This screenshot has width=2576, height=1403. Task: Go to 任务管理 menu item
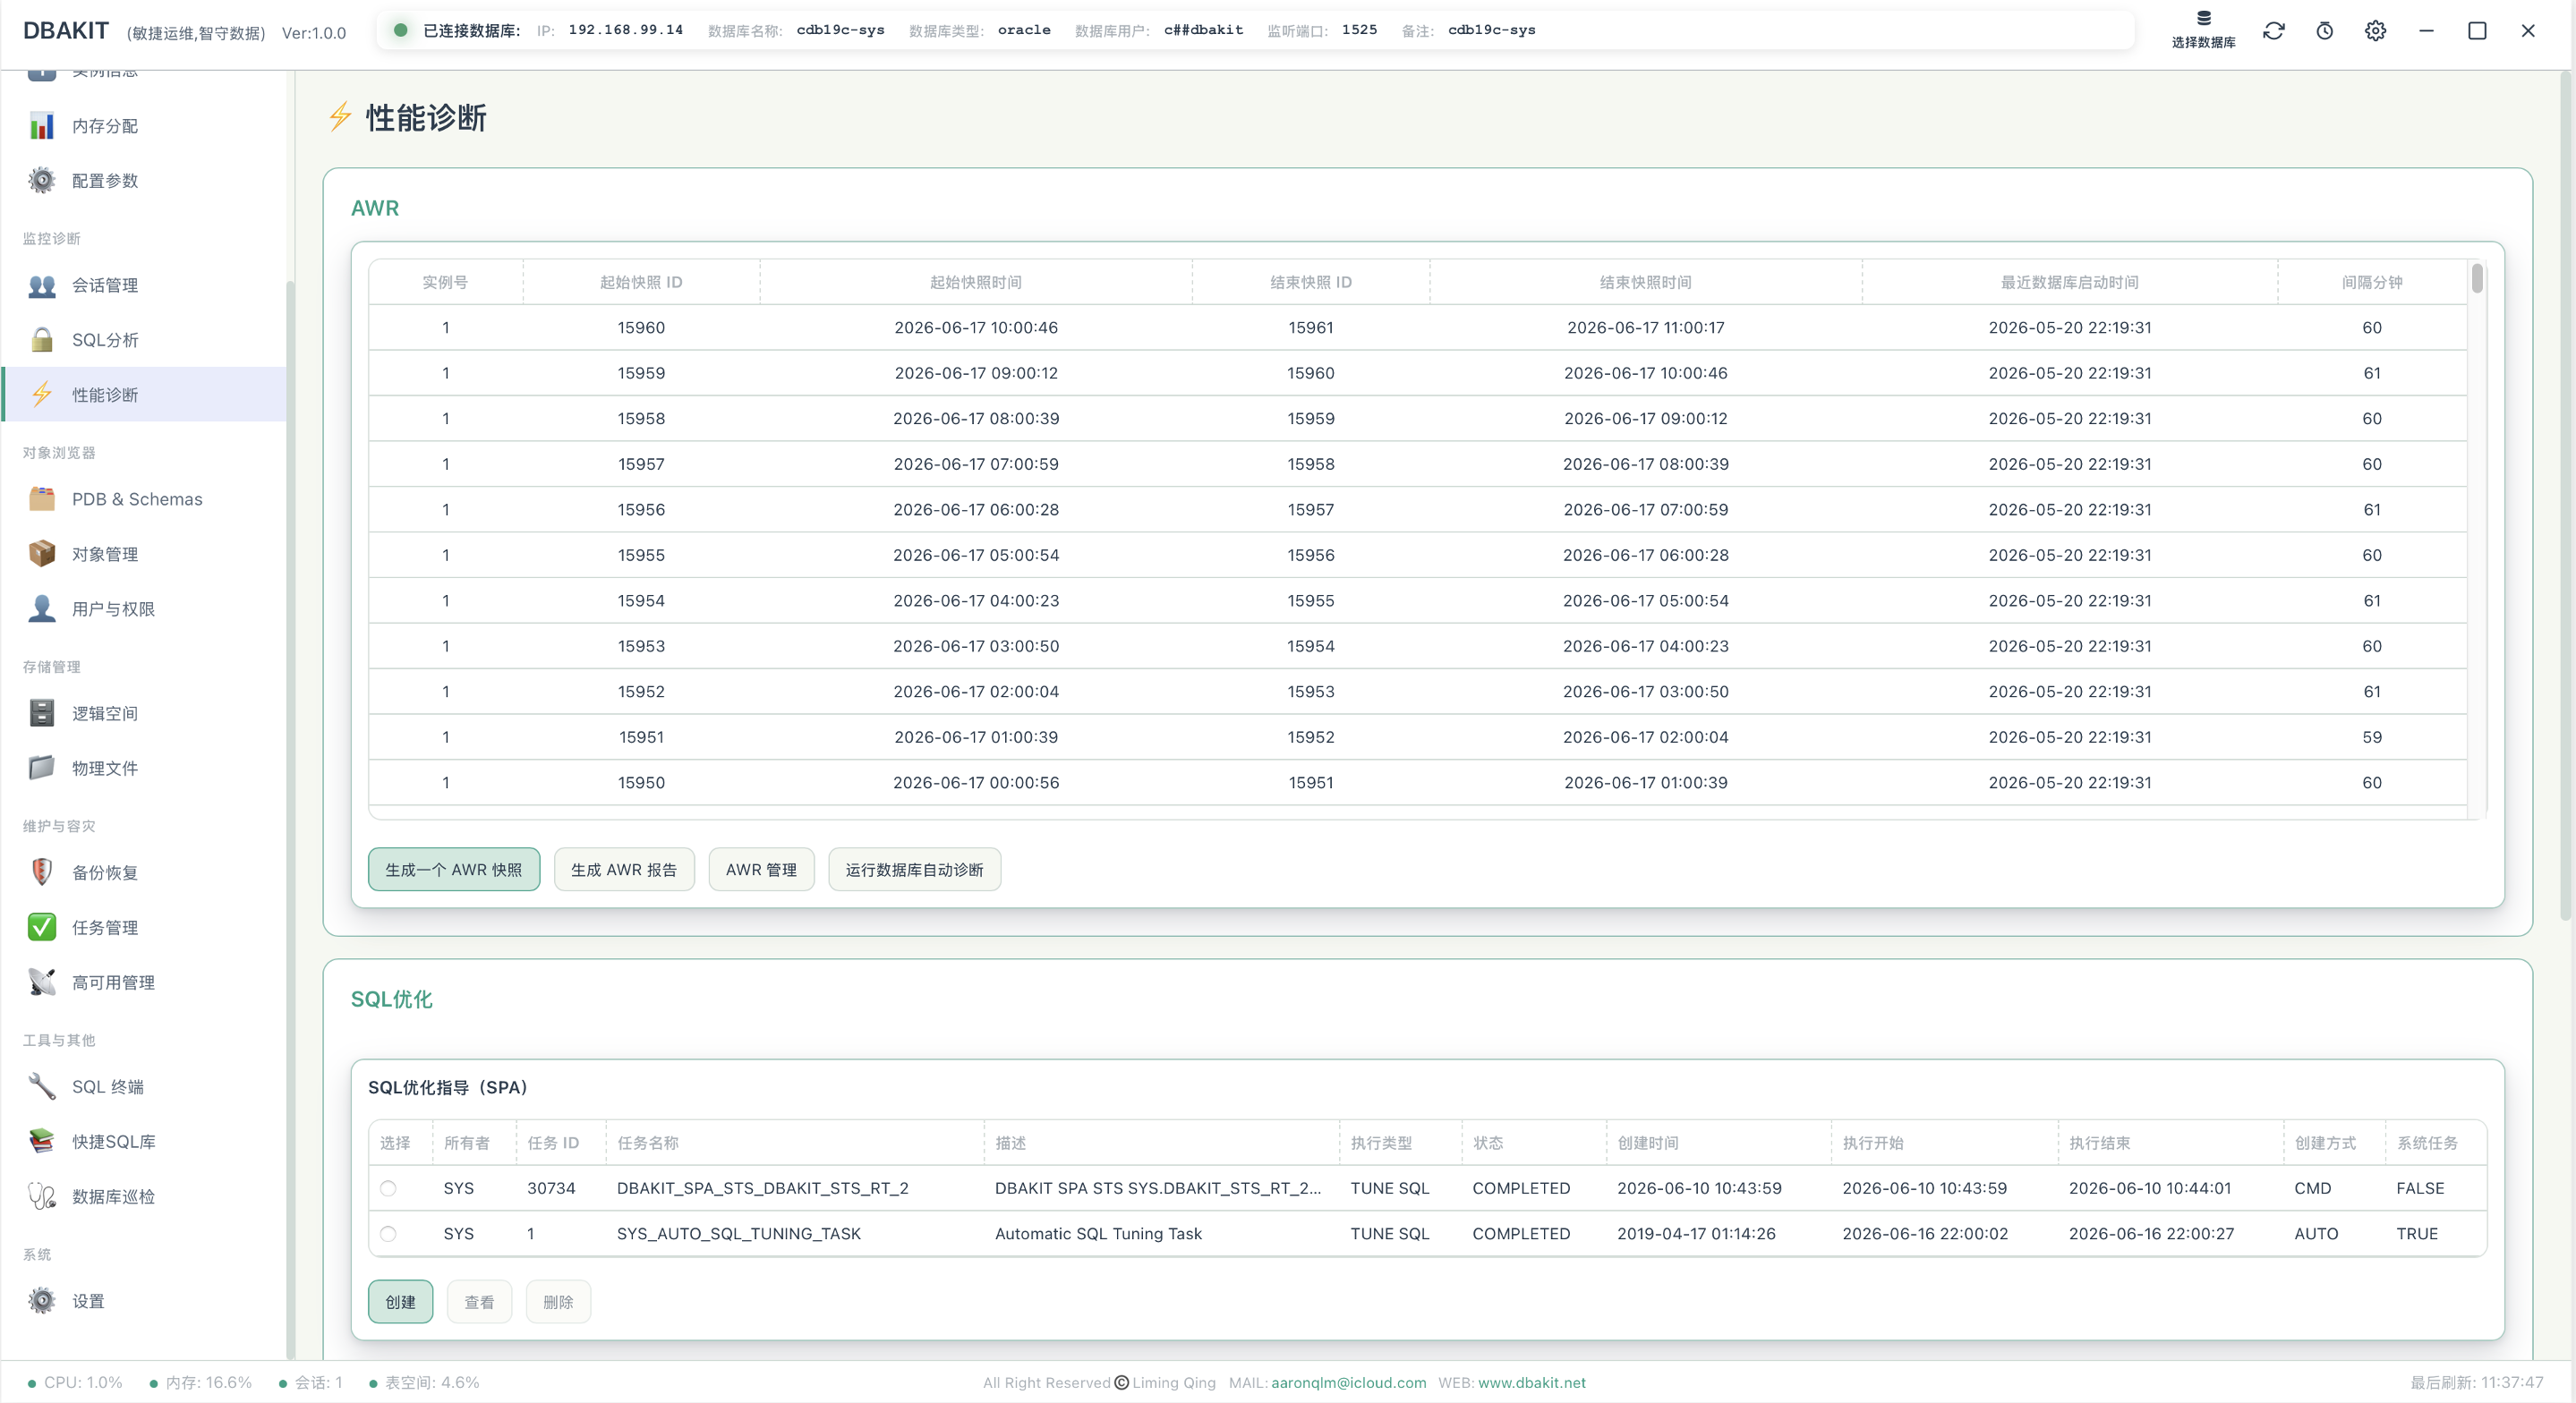[x=144, y=928]
